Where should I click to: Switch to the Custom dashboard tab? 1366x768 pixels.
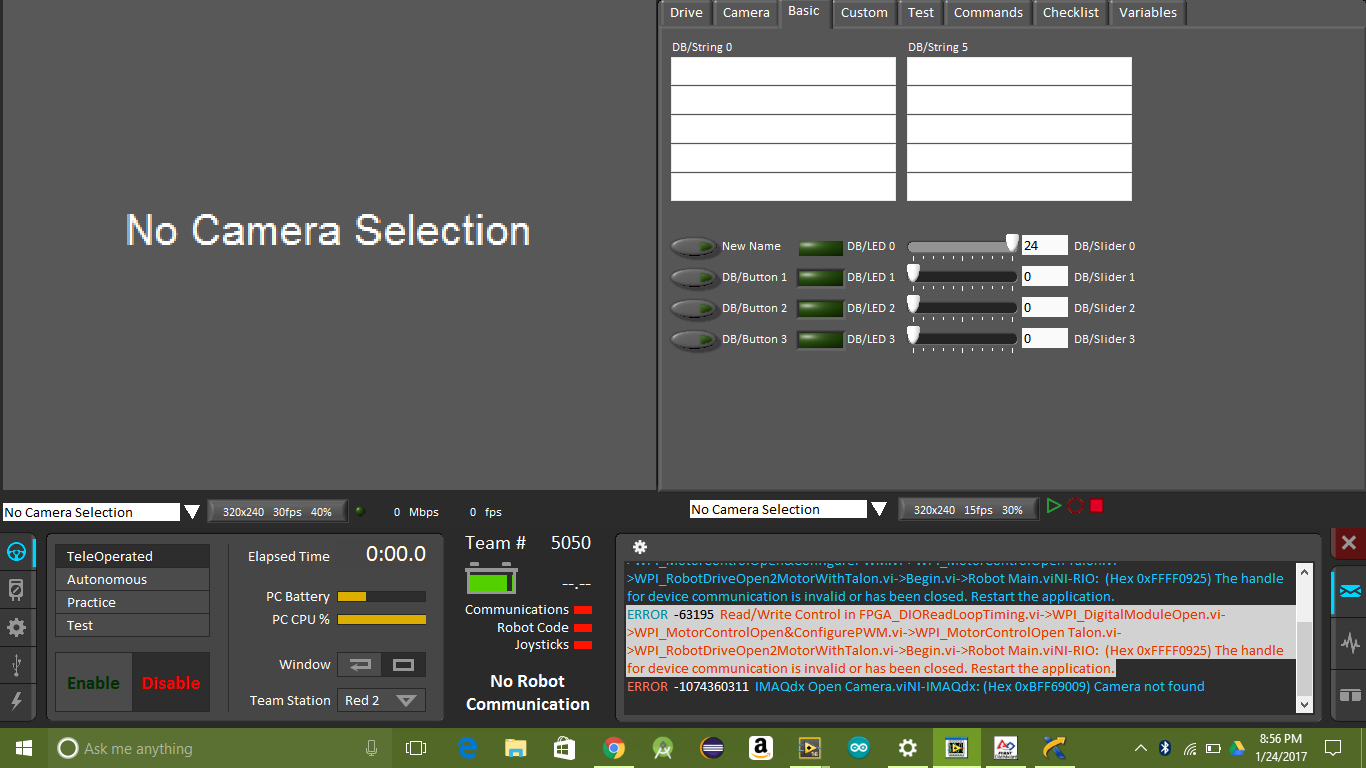click(864, 13)
